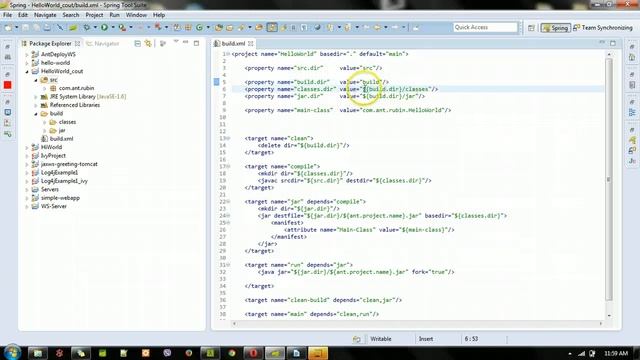Expand the com.ant.rubin package node
The width and height of the screenshot is (640, 360).
[45, 88]
